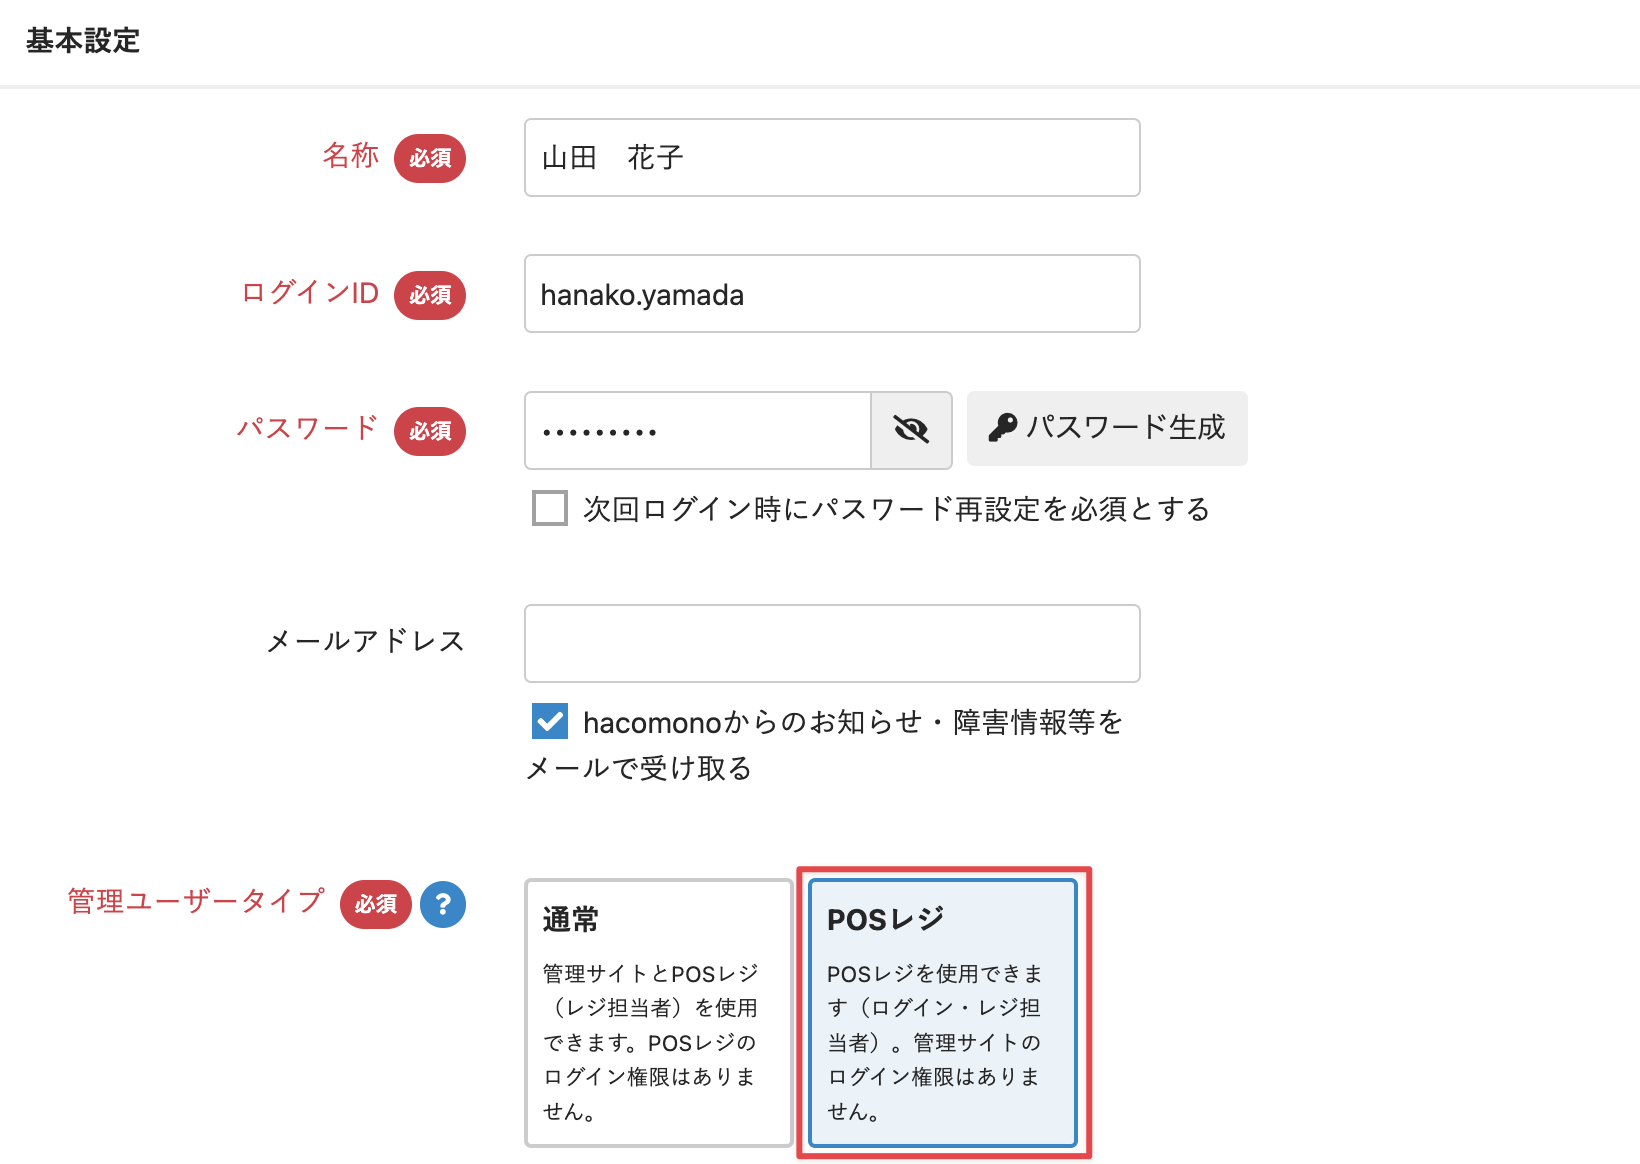Toggle password visibility with the eye-slash icon
The image size is (1640, 1164).
coord(911,430)
